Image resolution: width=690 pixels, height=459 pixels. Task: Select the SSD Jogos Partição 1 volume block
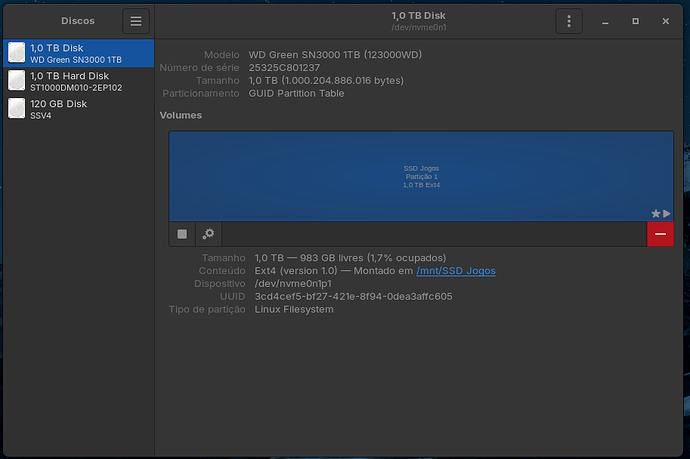(x=421, y=176)
